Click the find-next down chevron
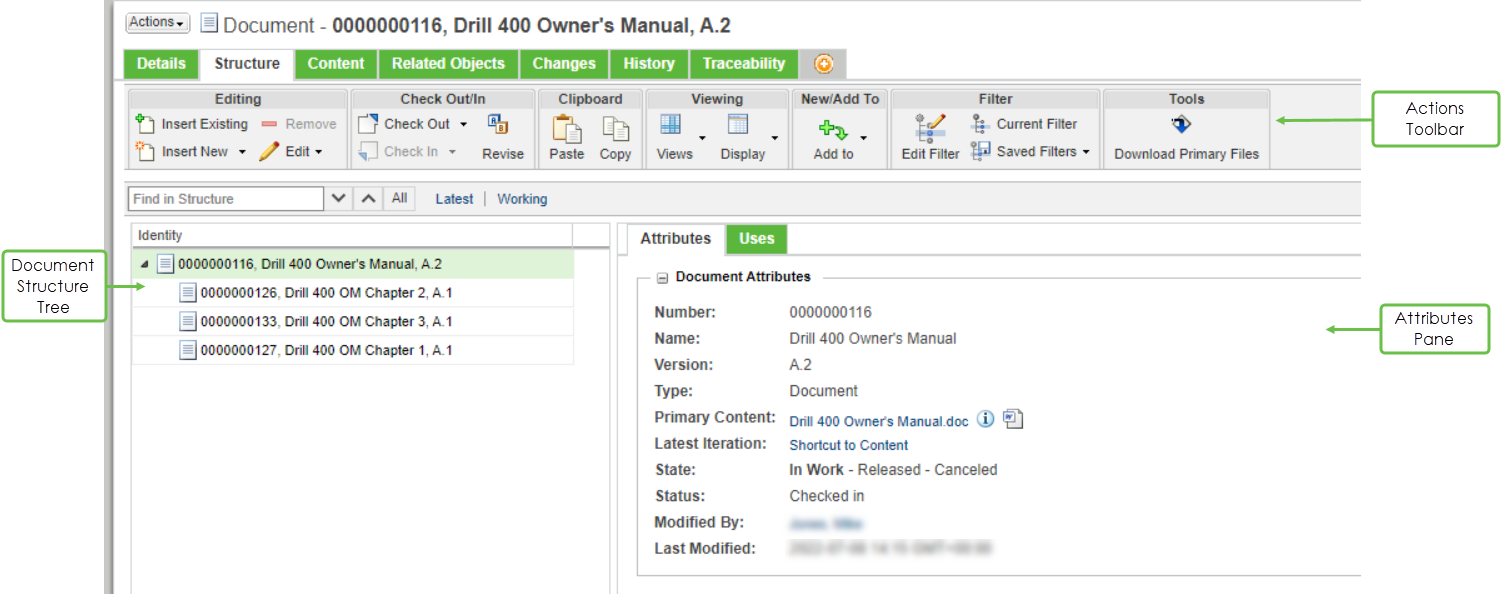The width and height of the screenshot is (1506, 594). click(339, 199)
